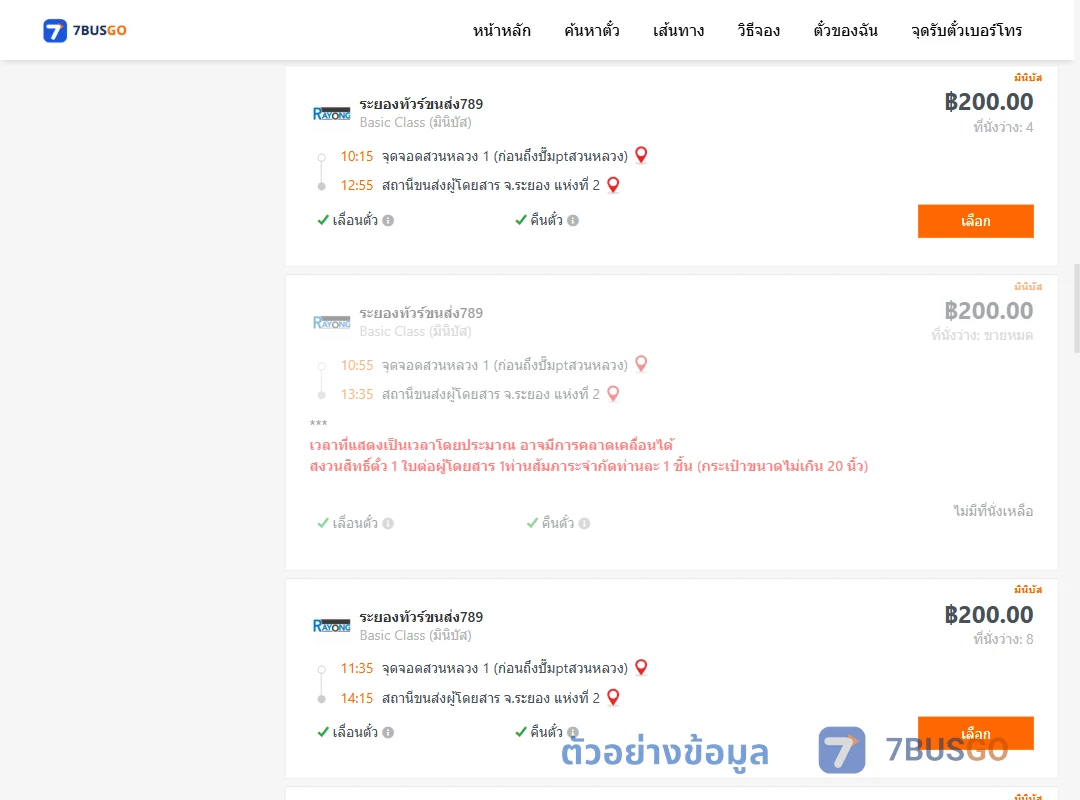Click the มินิบัส tag on the sold-out trip card
Viewport: 1080px width, 800px height.
click(x=1028, y=286)
